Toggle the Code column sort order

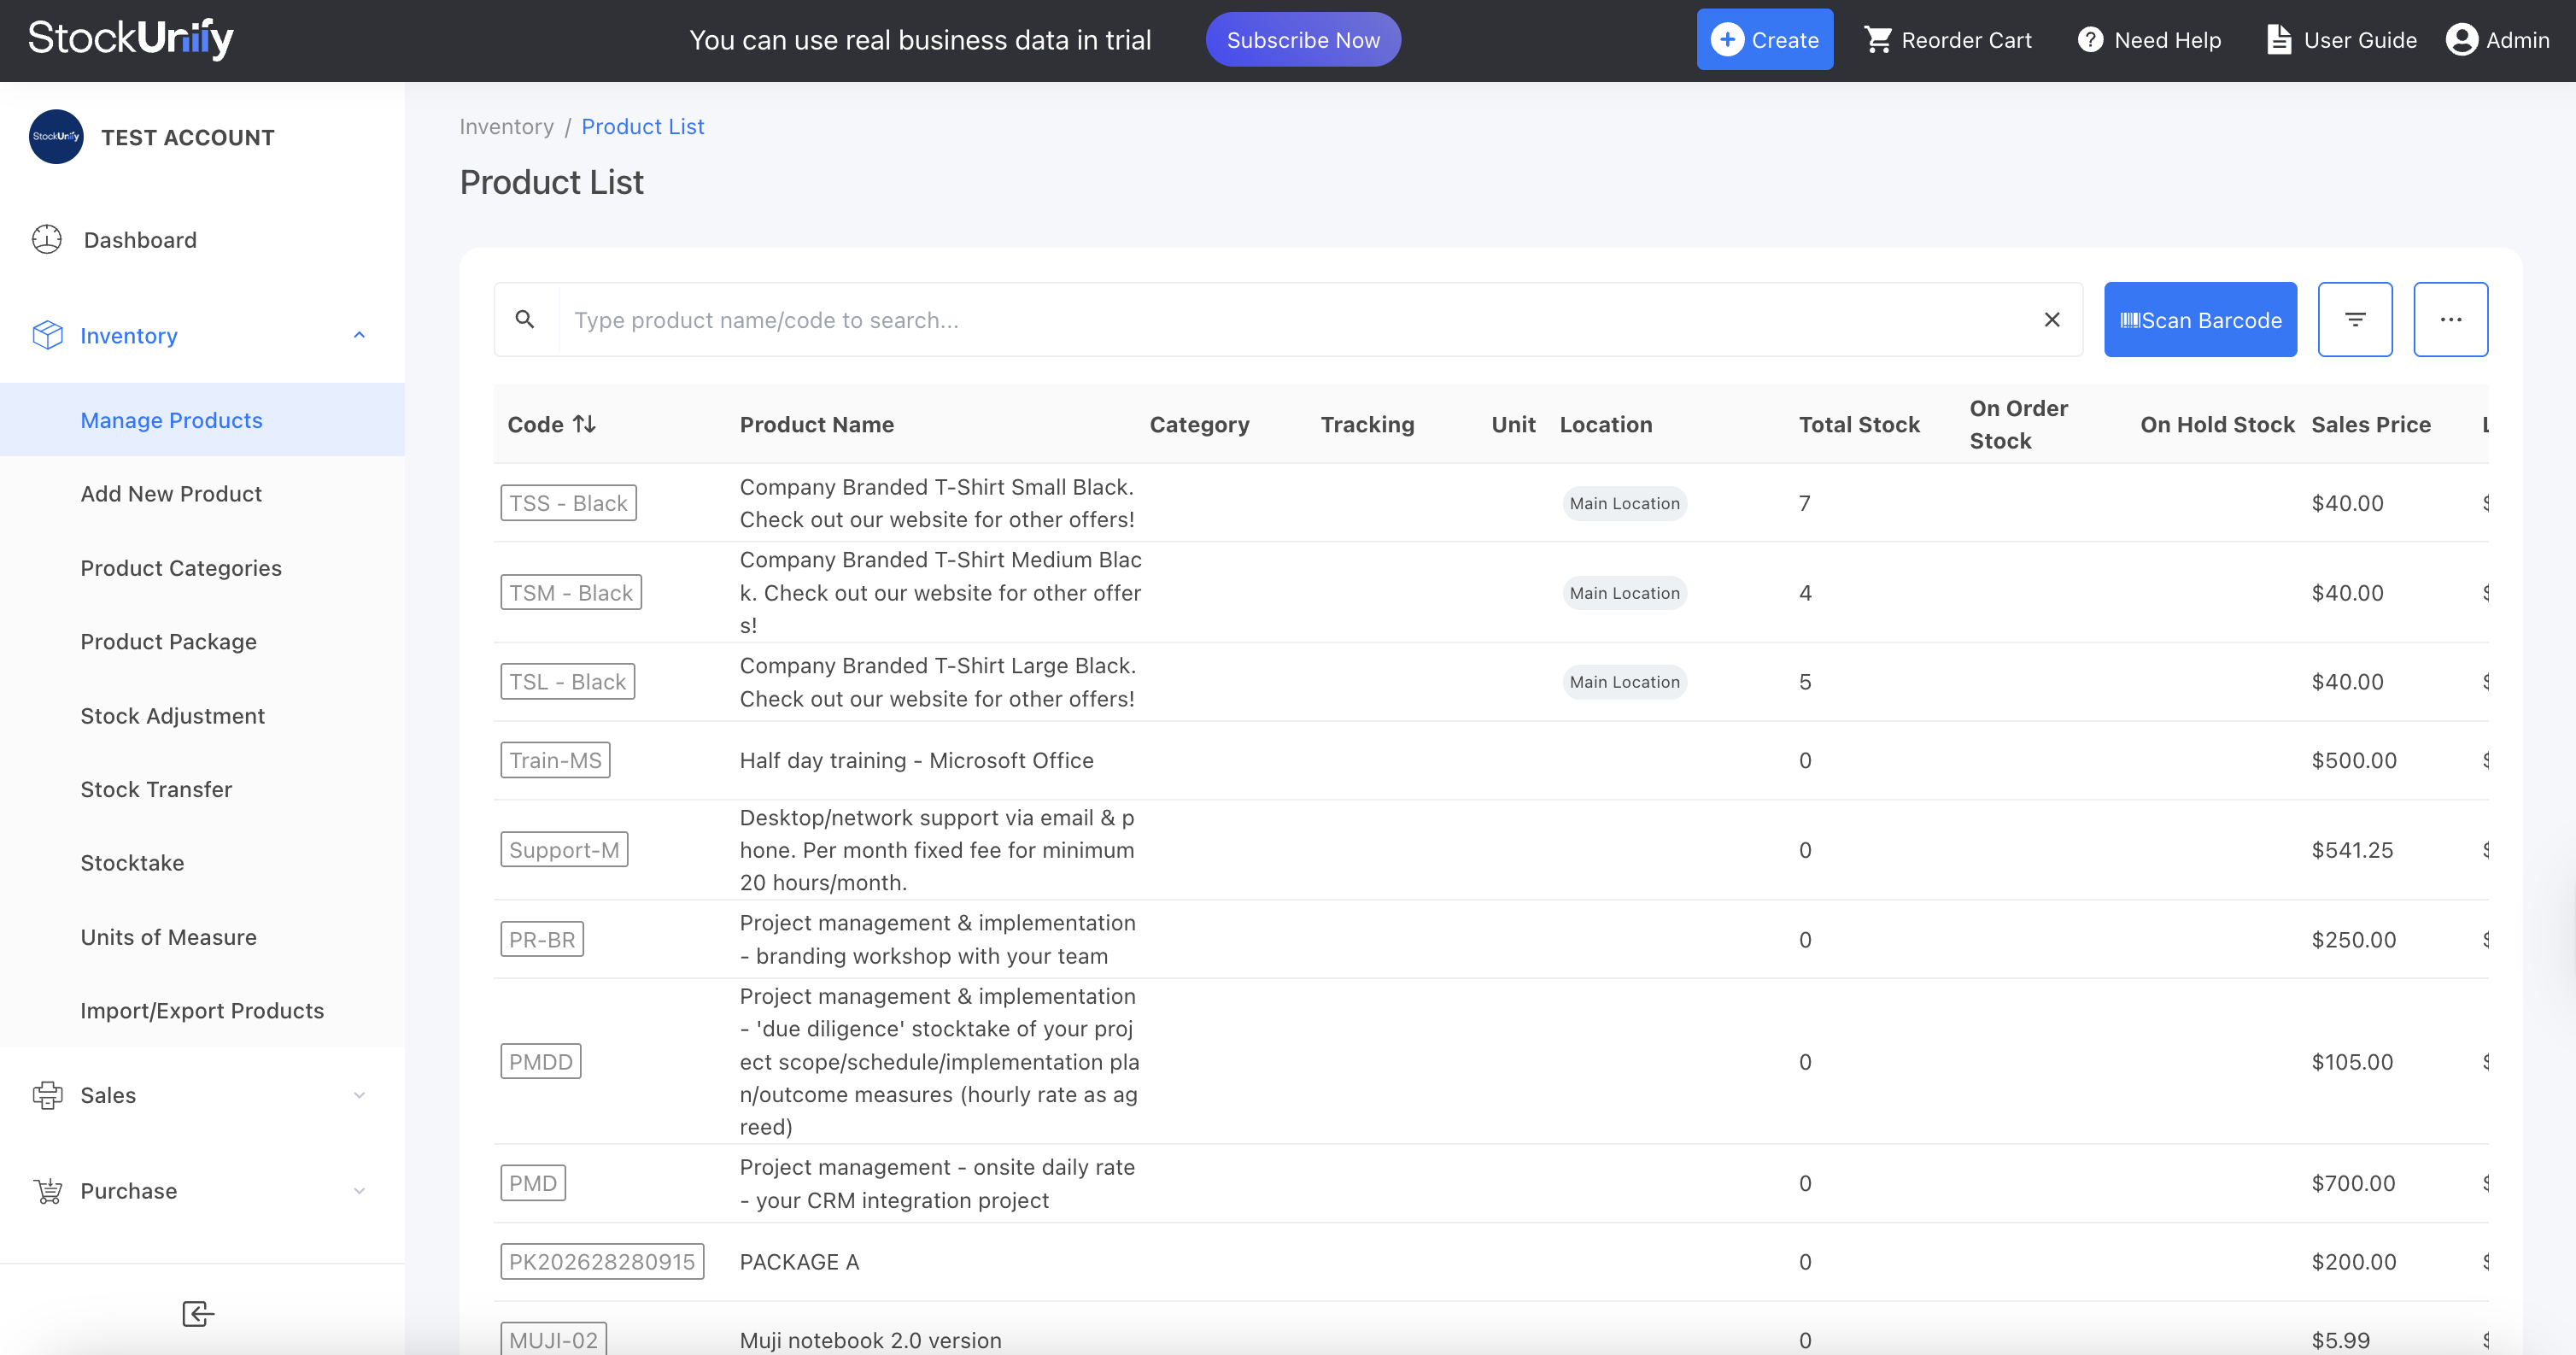pos(585,424)
